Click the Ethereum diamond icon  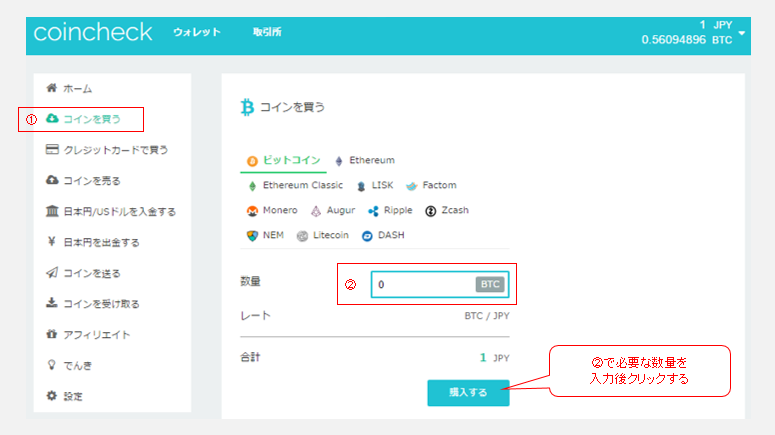click(339, 161)
